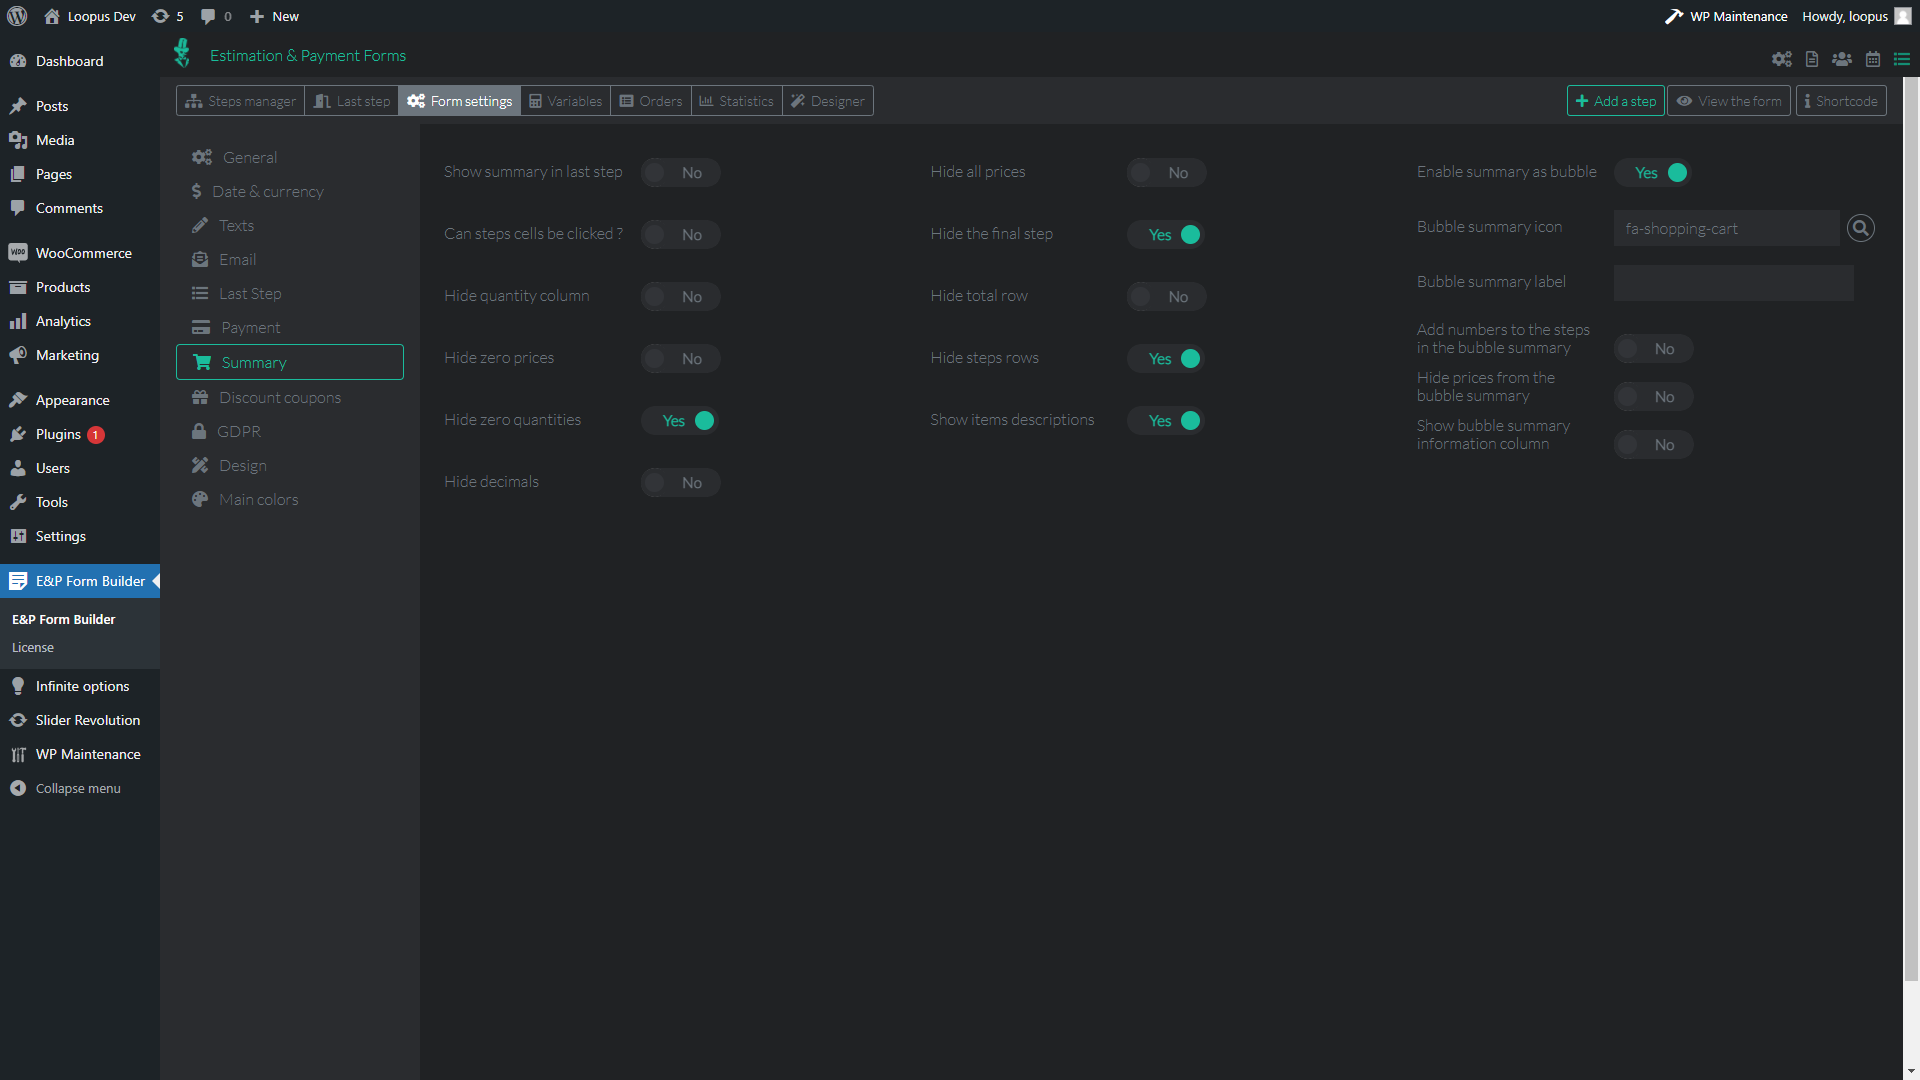Click the WordPress logo in admin bar

coord(17,16)
